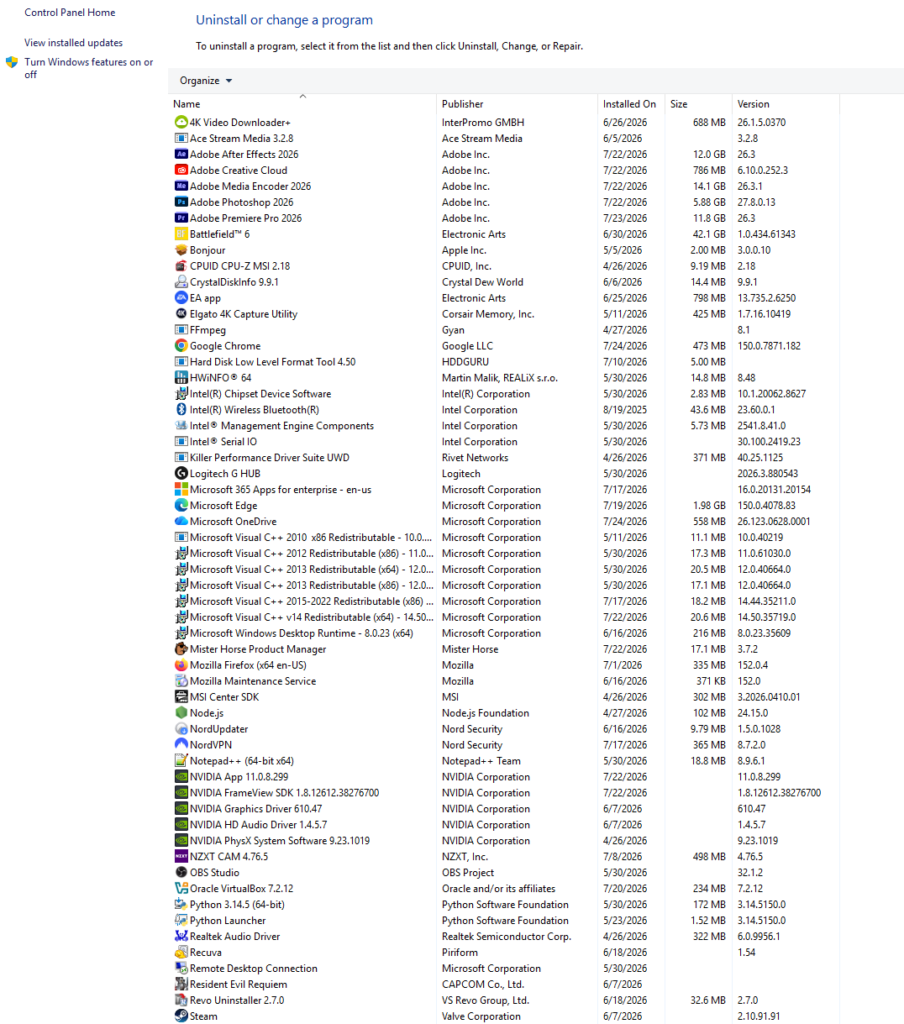Click the Google Chrome icon

181,345
